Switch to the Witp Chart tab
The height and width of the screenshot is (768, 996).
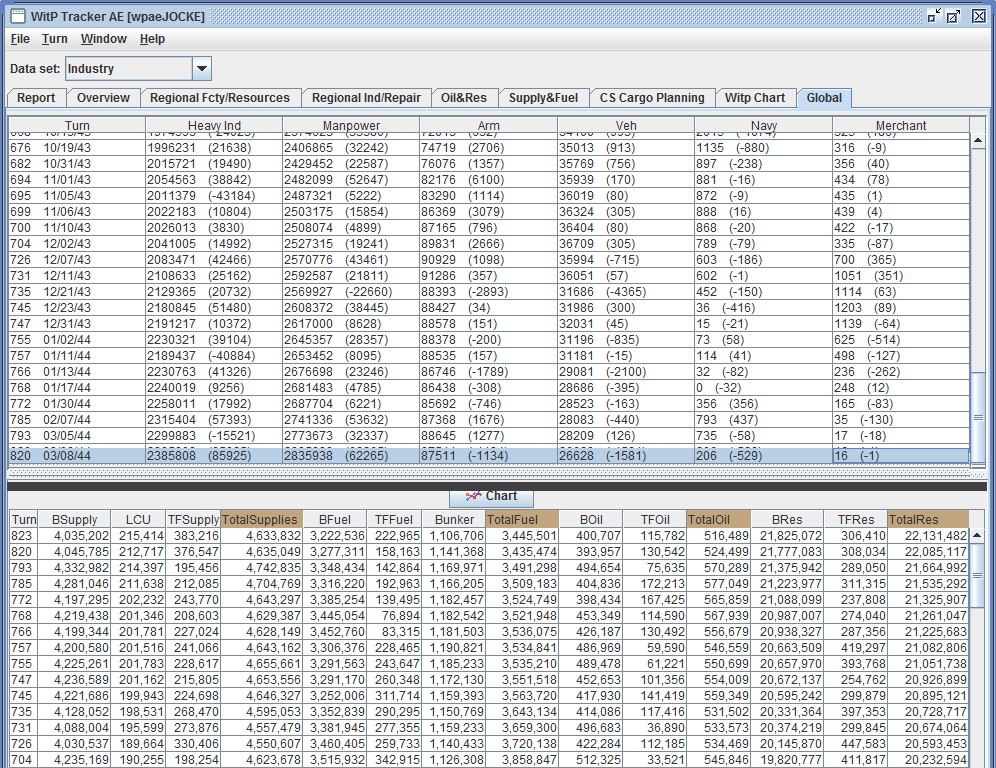tap(755, 98)
